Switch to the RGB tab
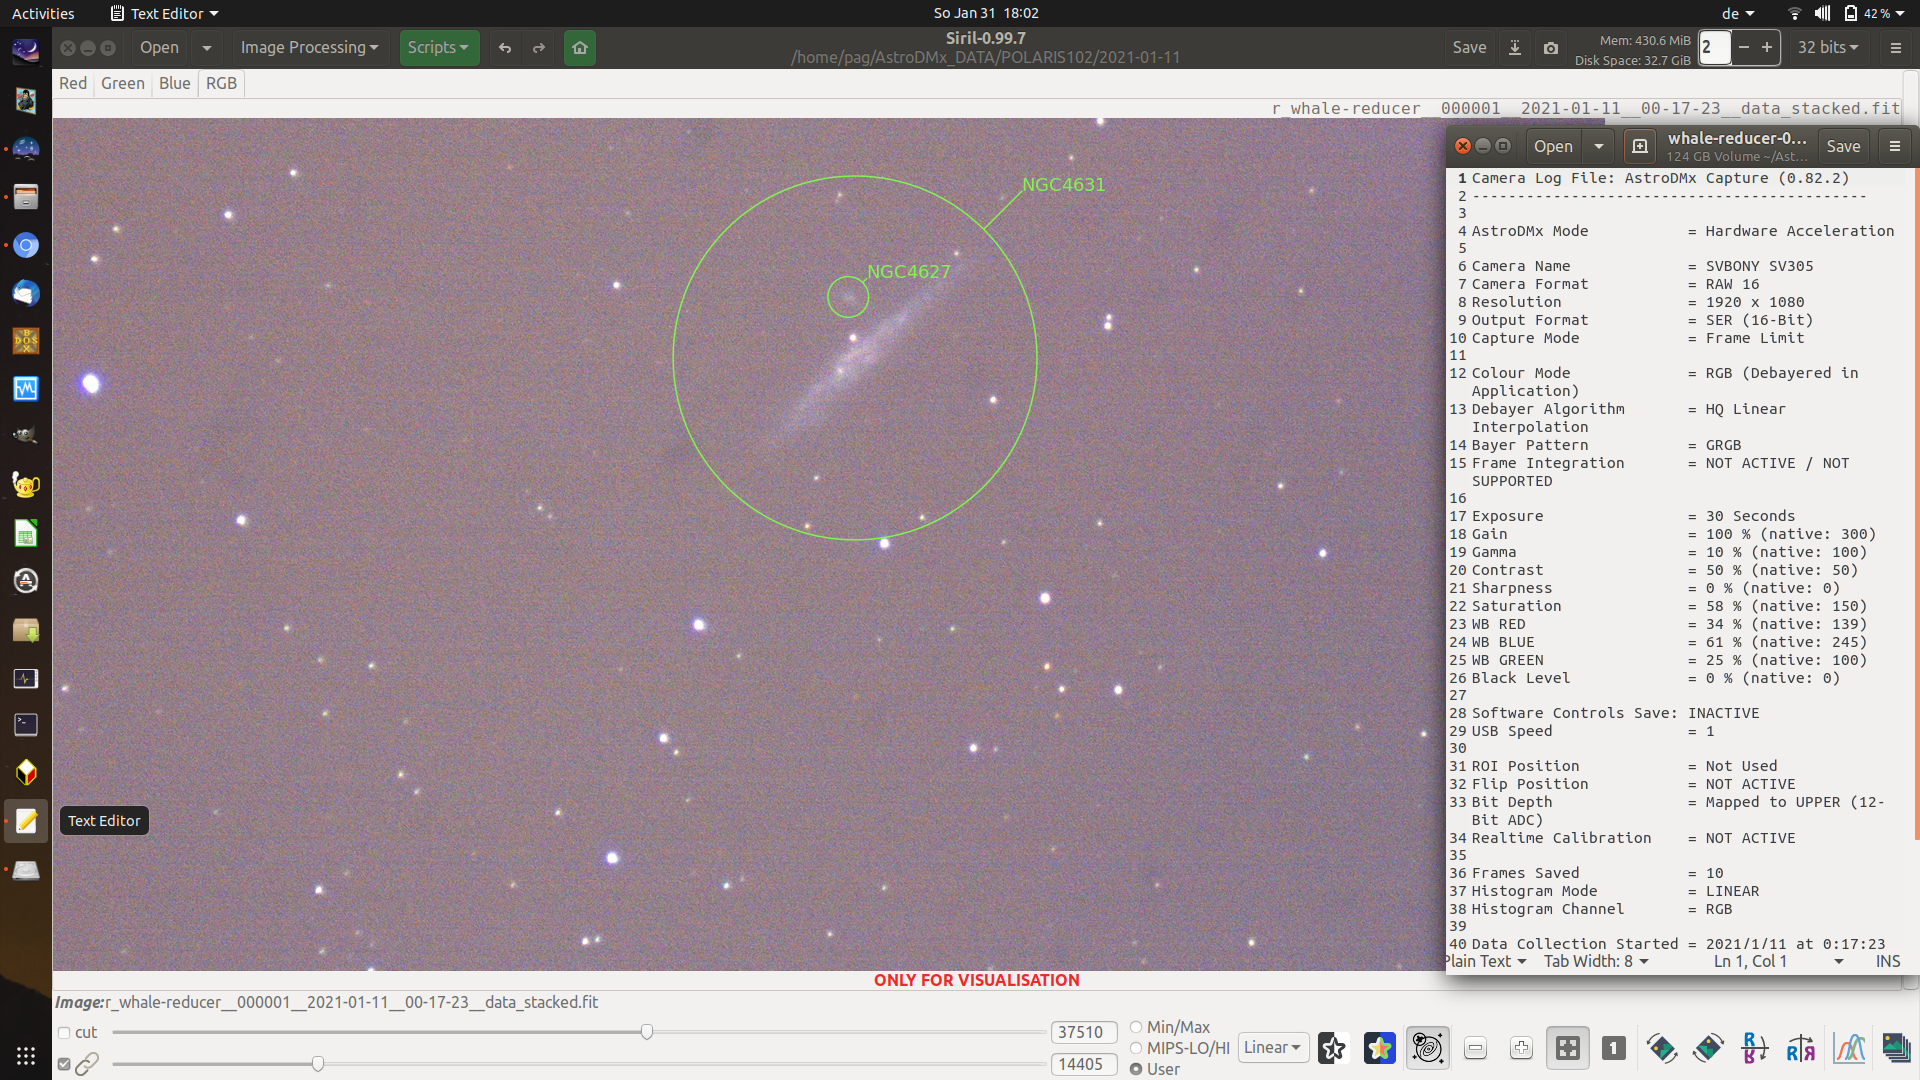The image size is (1920, 1080). [x=221, y=84]
